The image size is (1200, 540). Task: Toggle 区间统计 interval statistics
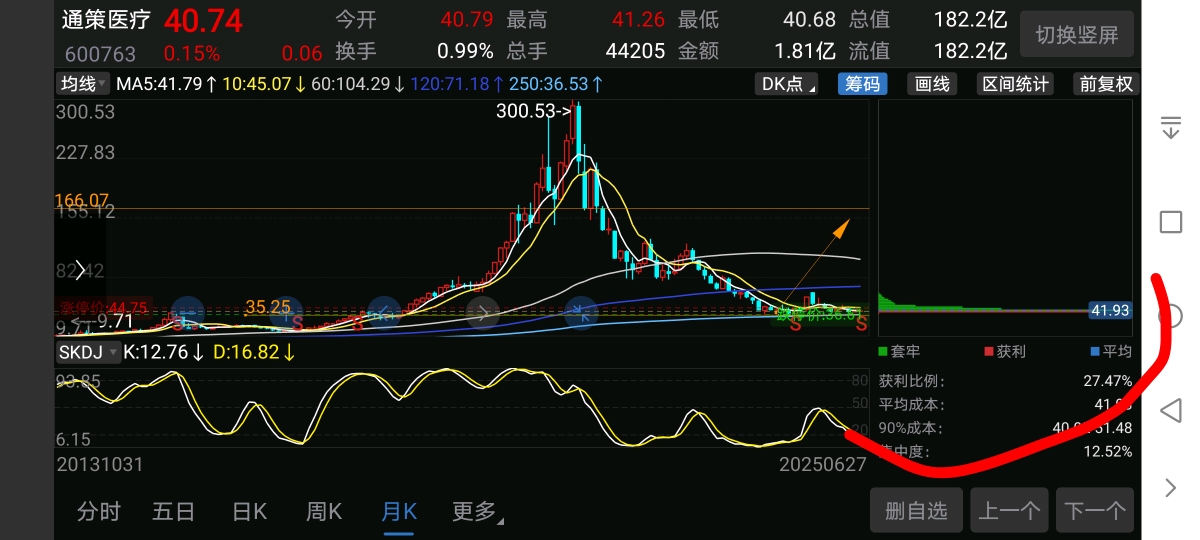coord(1015,84)
